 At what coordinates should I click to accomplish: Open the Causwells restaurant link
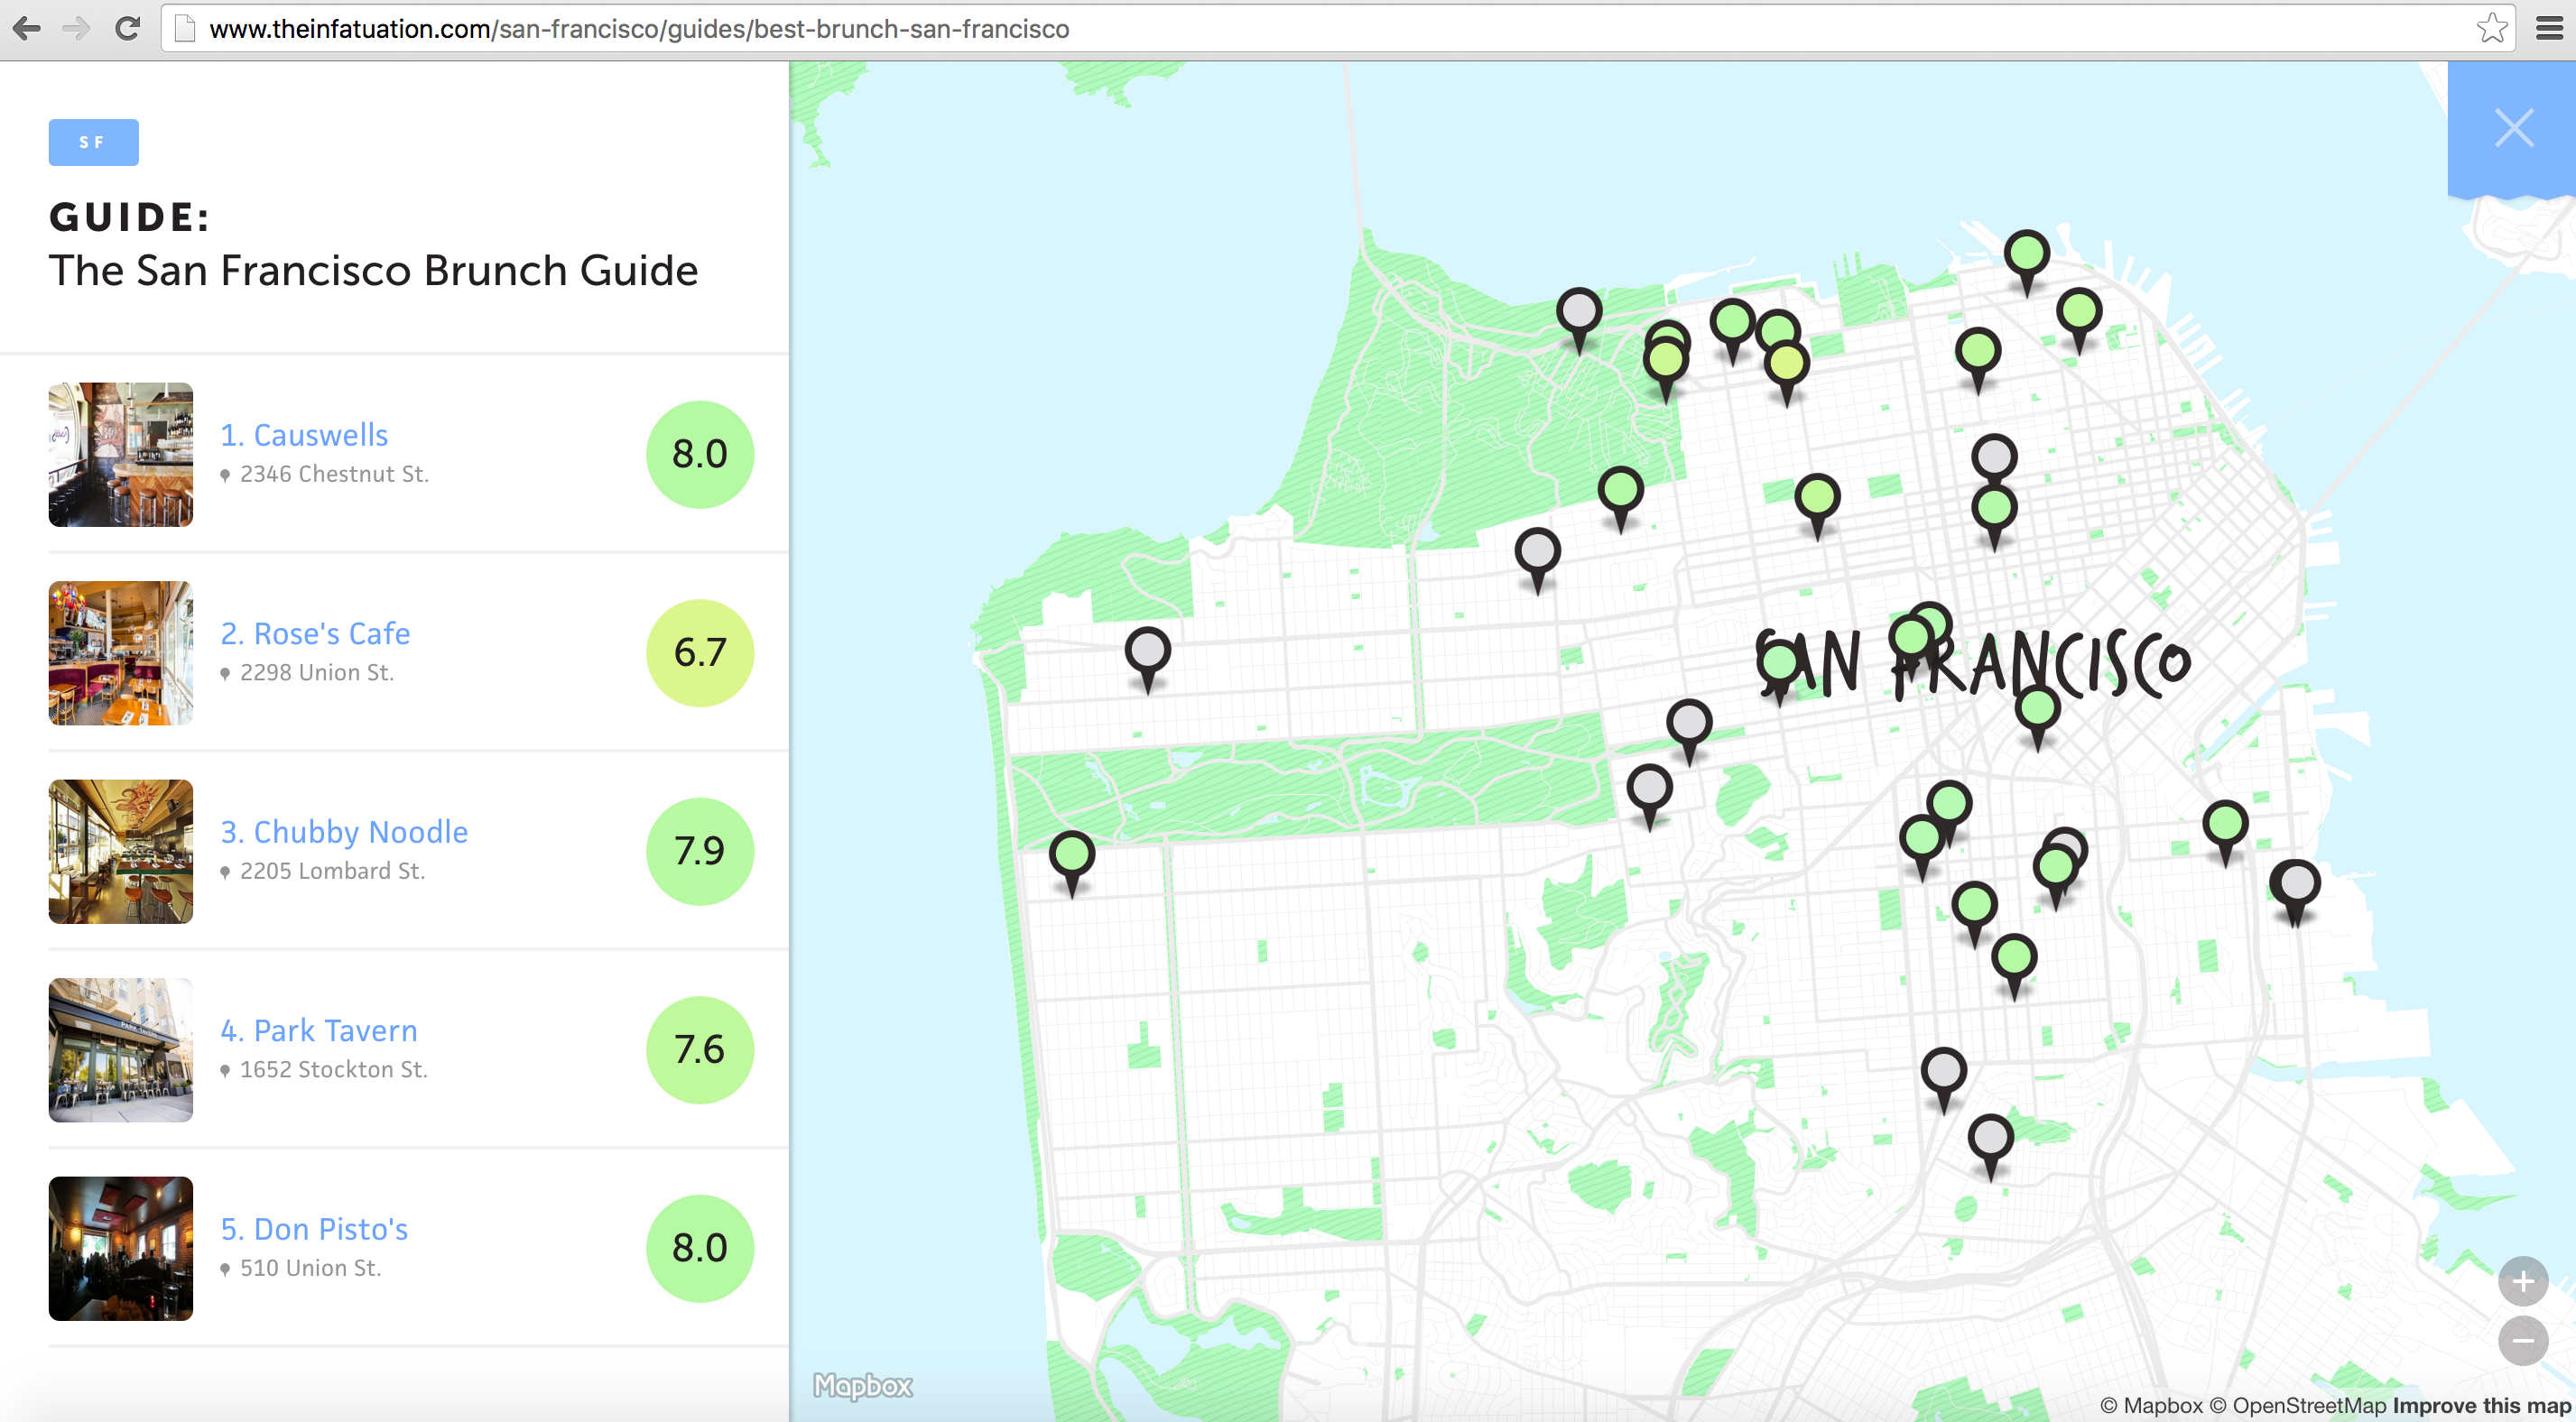[x=304, y=435]
